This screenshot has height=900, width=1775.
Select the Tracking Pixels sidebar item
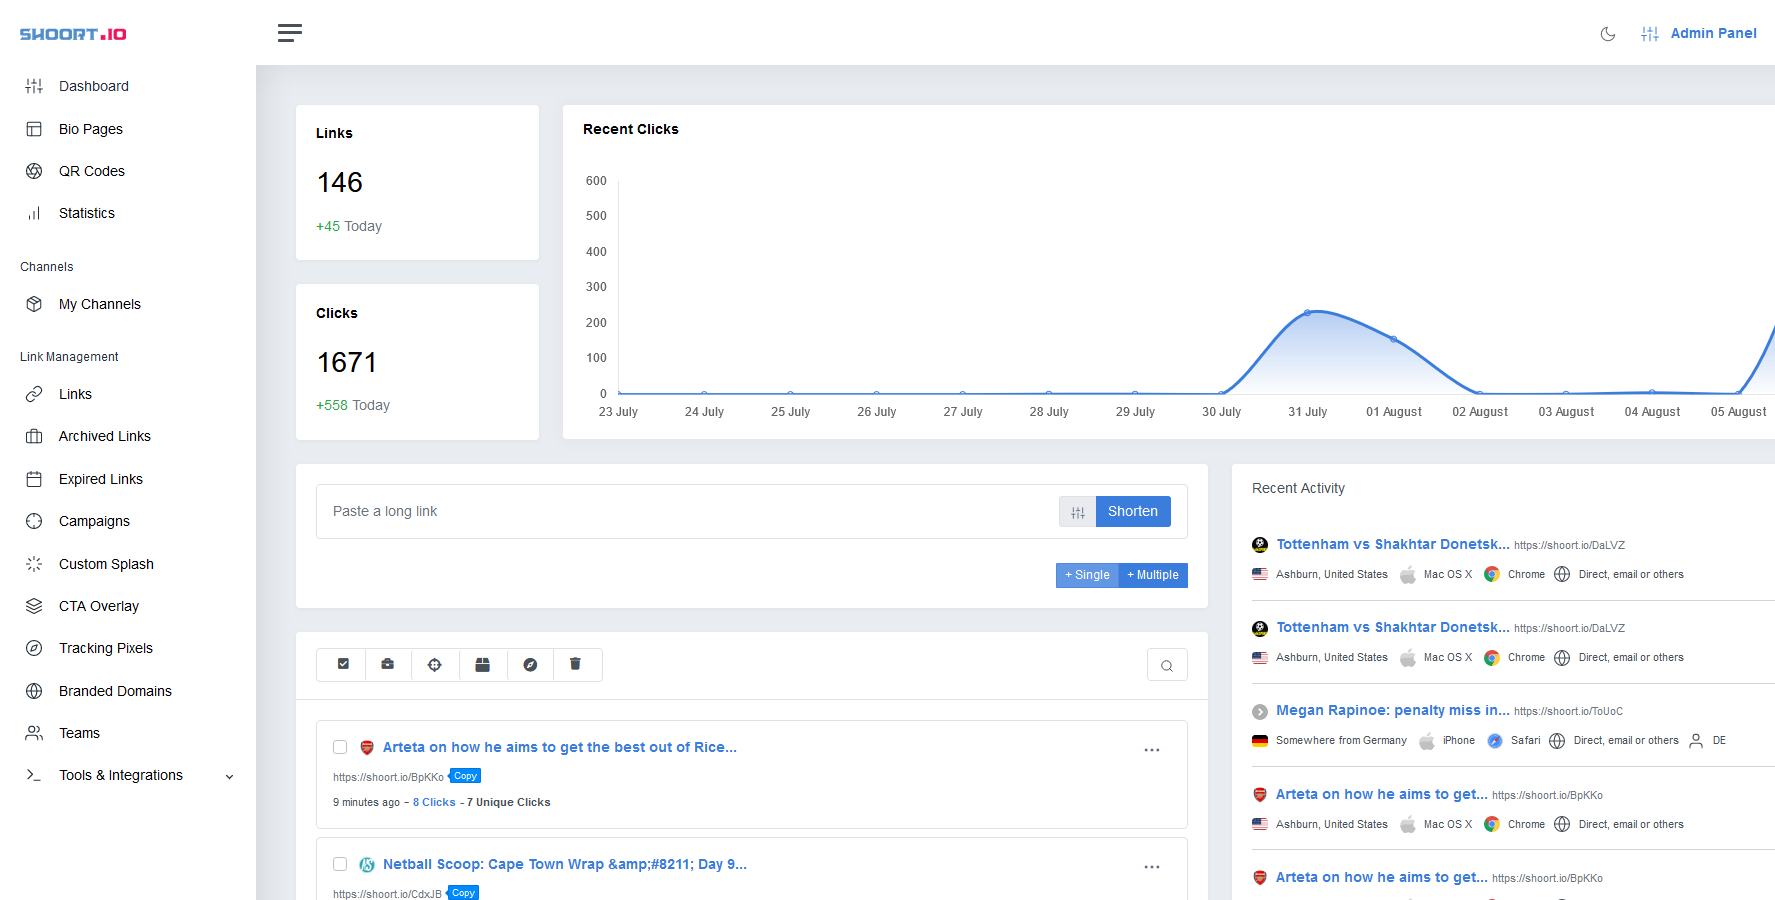coord(105,647)
